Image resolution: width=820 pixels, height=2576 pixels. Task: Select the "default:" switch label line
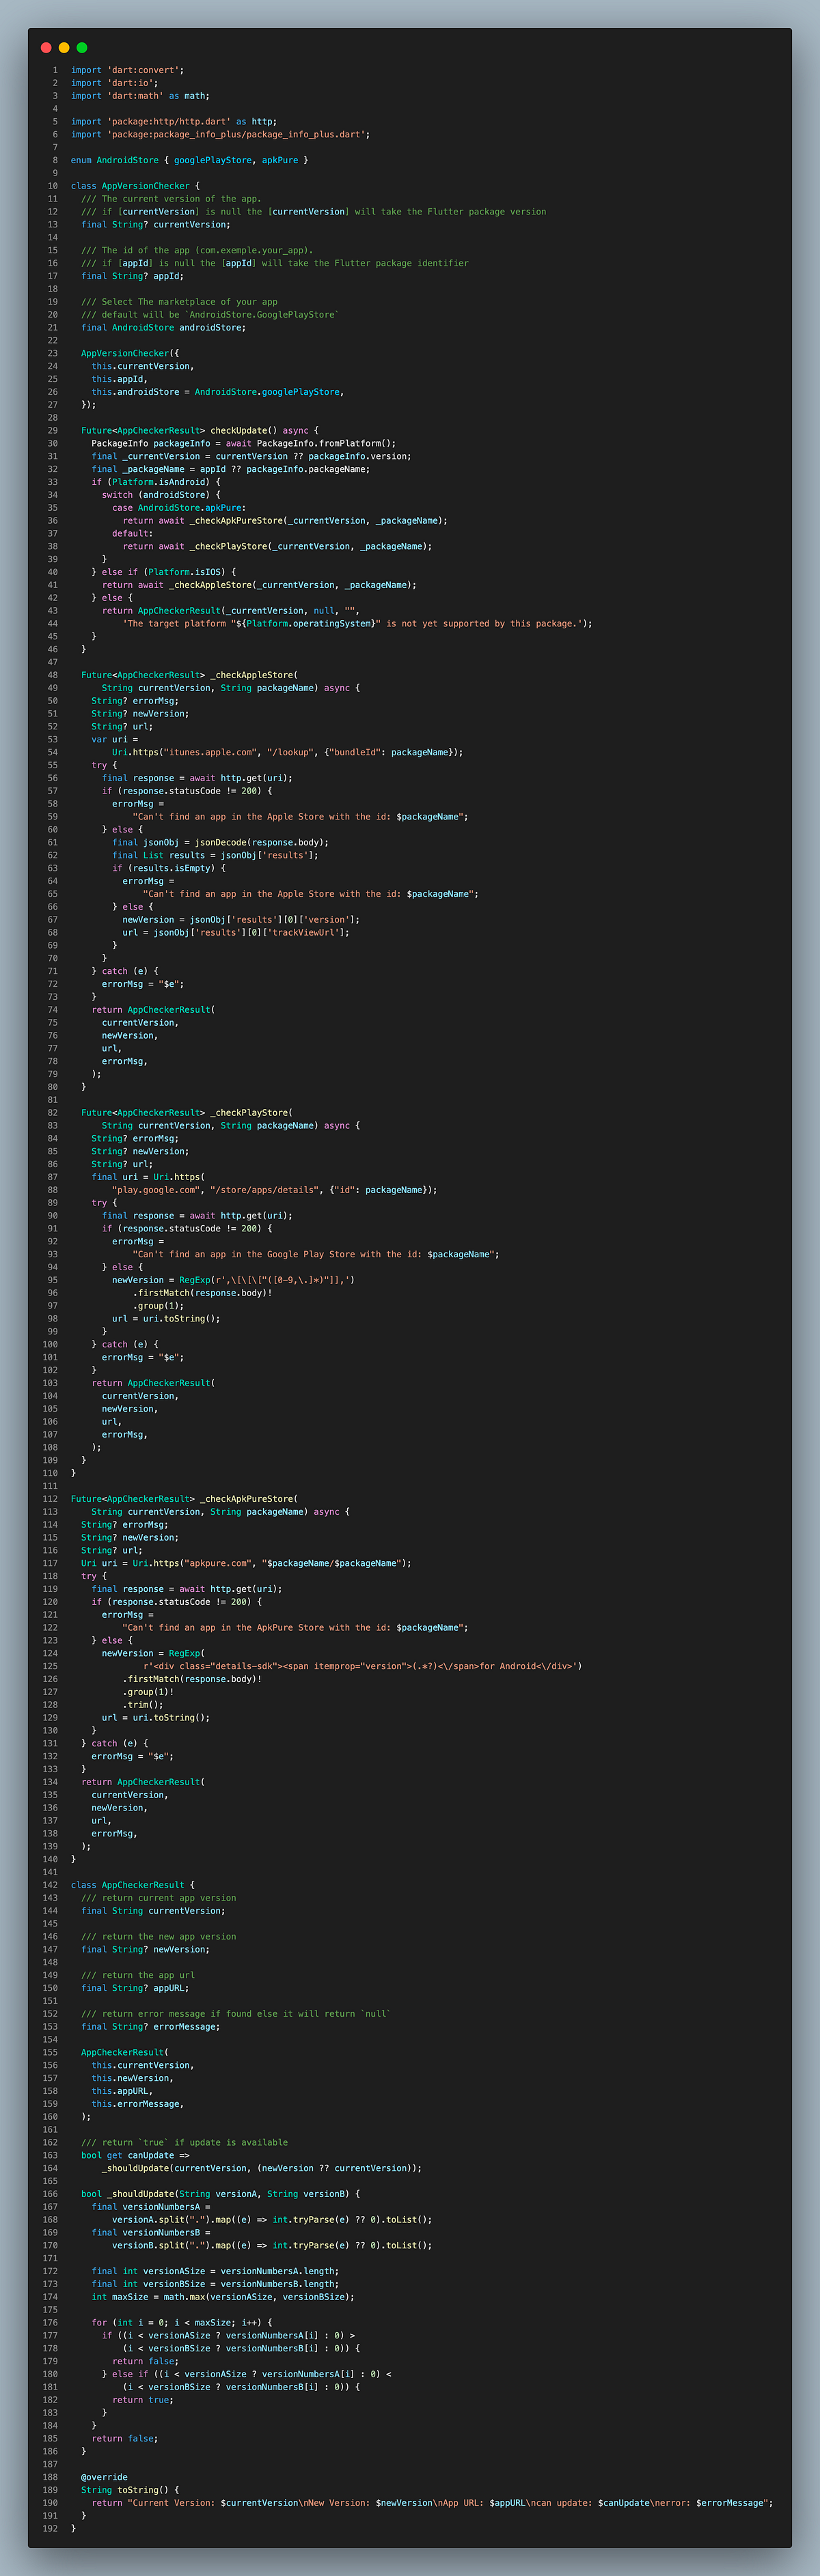tap(132, 533)
